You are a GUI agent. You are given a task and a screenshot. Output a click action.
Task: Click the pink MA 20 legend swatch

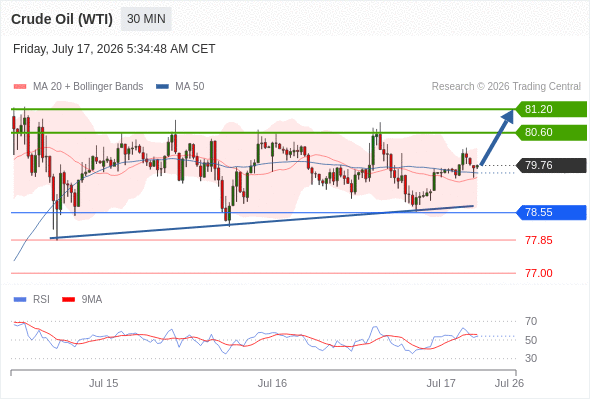(20, 87)
